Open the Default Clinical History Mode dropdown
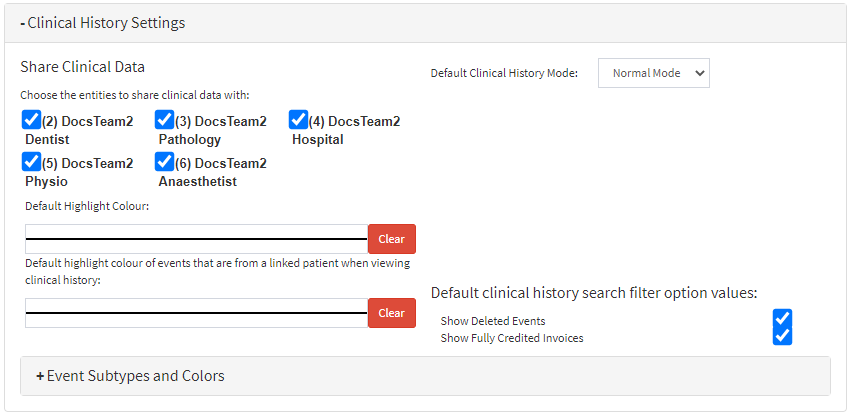Screen dimensions: 852x414 pyautogui.click(x=653, y=73)
